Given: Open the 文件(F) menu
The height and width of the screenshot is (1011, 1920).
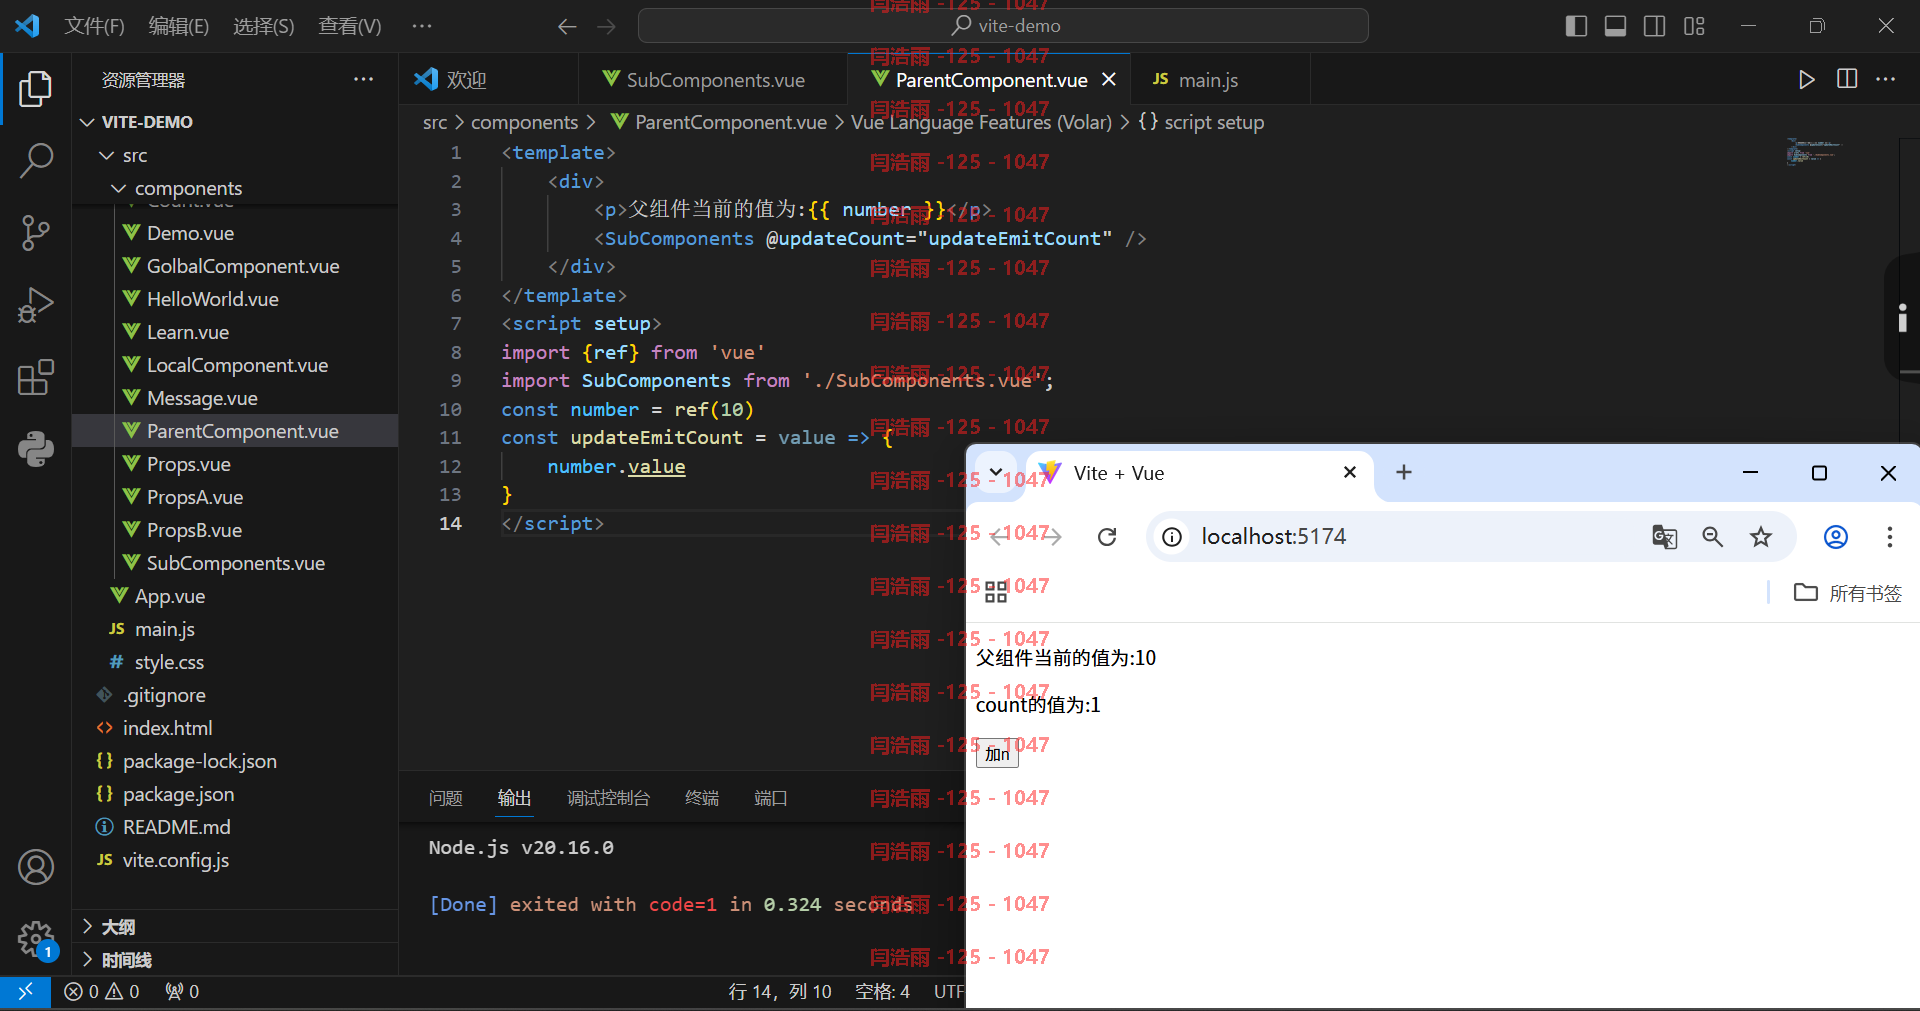Looking at the screenshot, I should tap(94, 26).
